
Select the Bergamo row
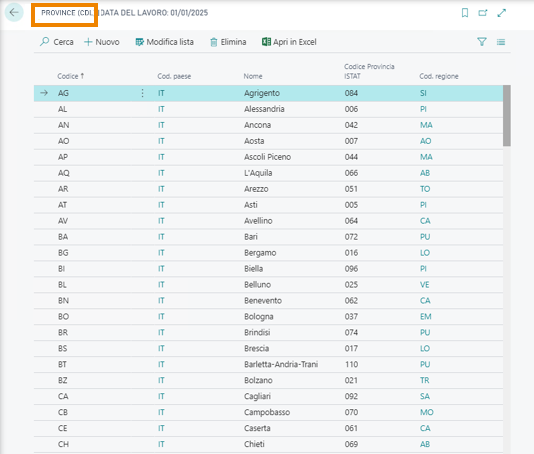(x=268, y=253)
